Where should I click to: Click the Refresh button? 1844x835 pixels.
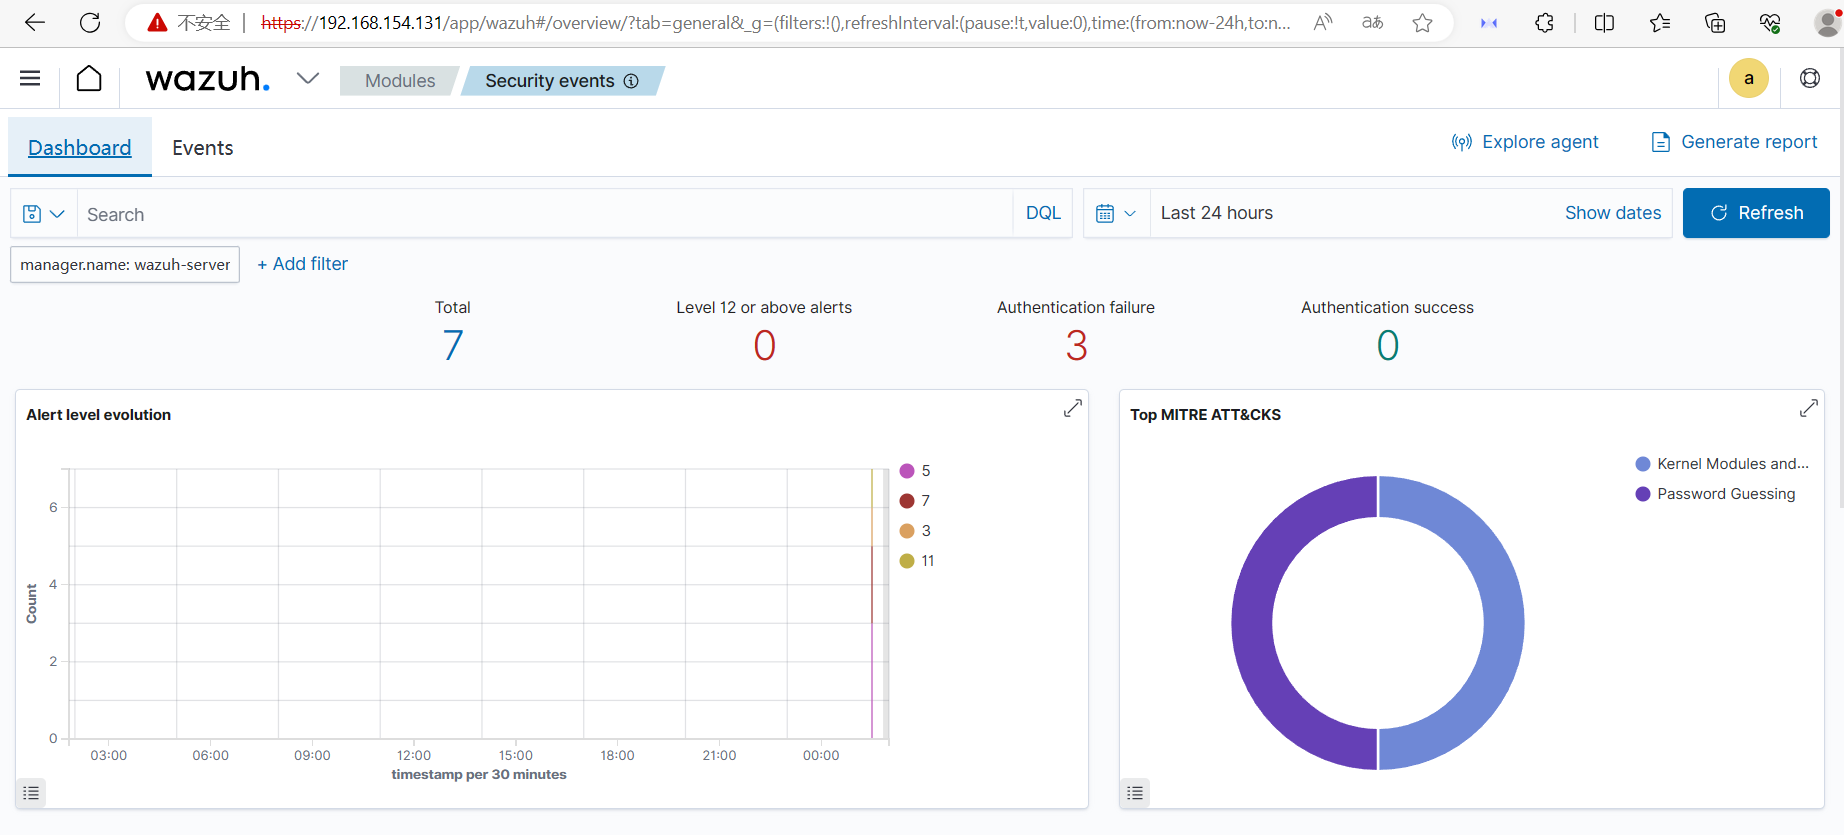1756,213
